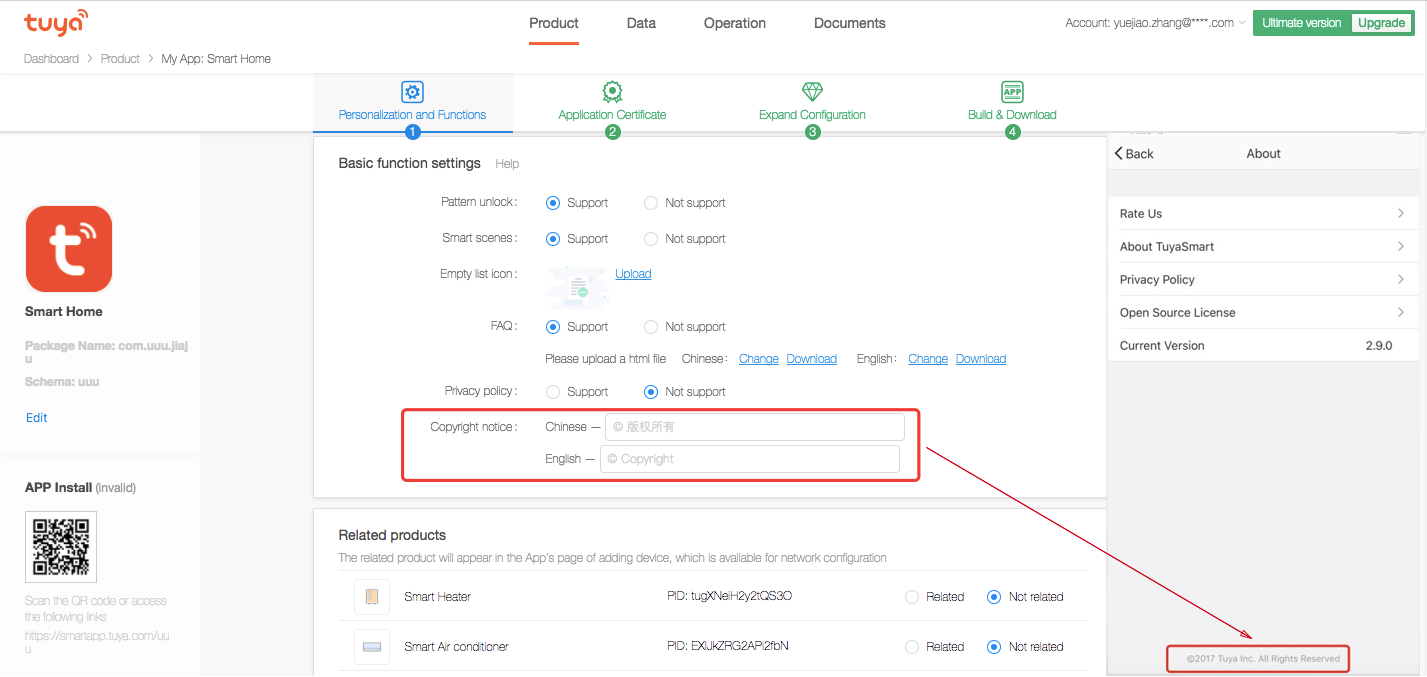Click the Current Version row
The image size is (1427, 677).
pos(1263,346)
